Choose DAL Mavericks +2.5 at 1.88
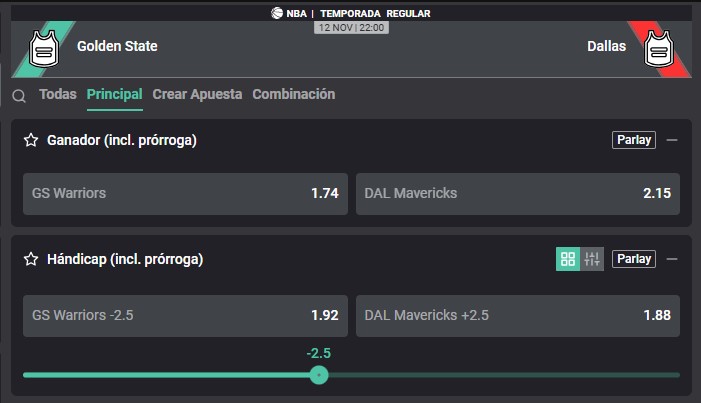Screen dimensions: 701x403 (x=518, y=316)
